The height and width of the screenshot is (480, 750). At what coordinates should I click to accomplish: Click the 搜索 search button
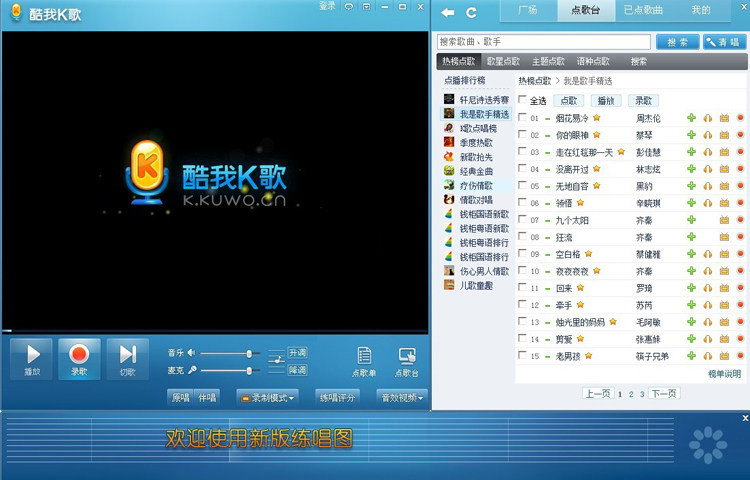coord(677,42)
